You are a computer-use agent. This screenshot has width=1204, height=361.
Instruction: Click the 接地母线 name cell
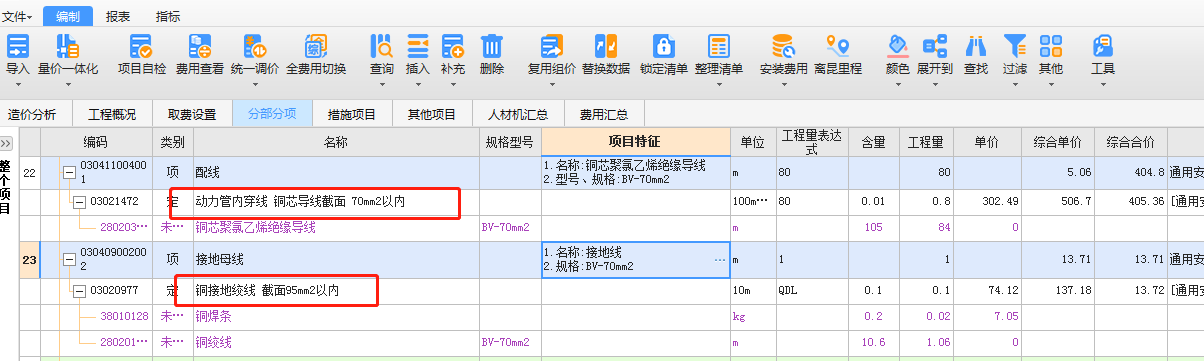(x=336, y=260)
